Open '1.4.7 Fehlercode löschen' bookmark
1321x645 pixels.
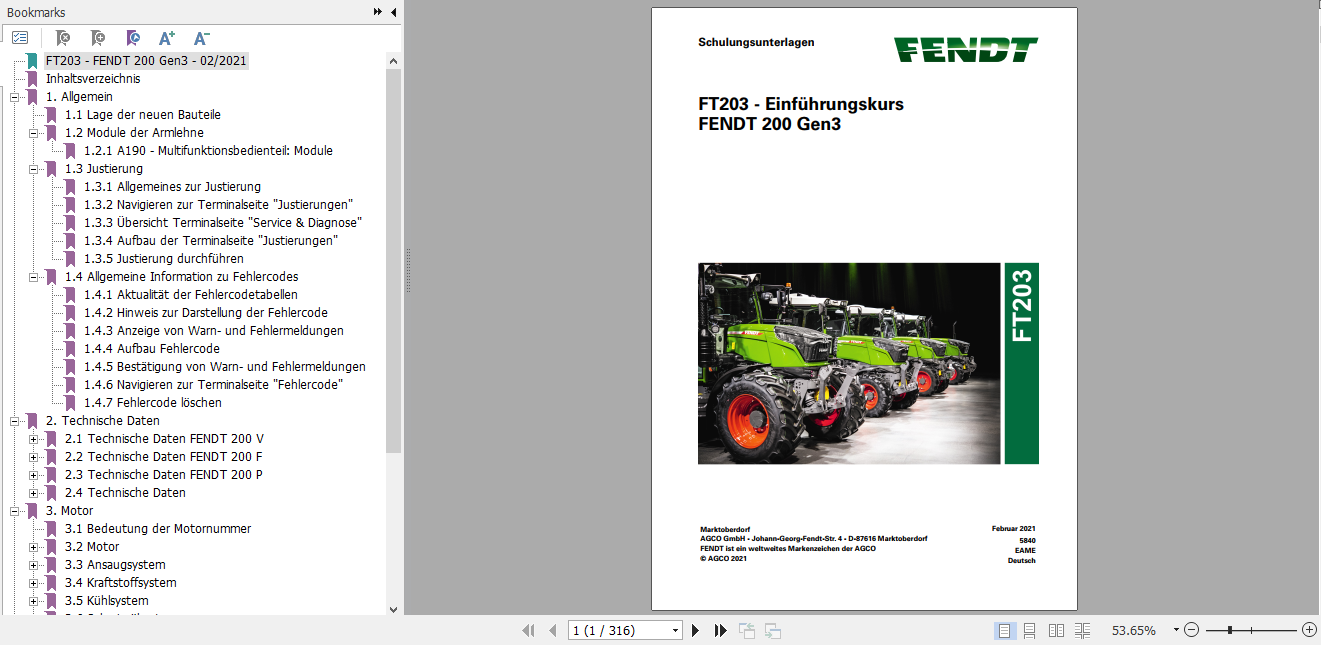tap(153, 403)
